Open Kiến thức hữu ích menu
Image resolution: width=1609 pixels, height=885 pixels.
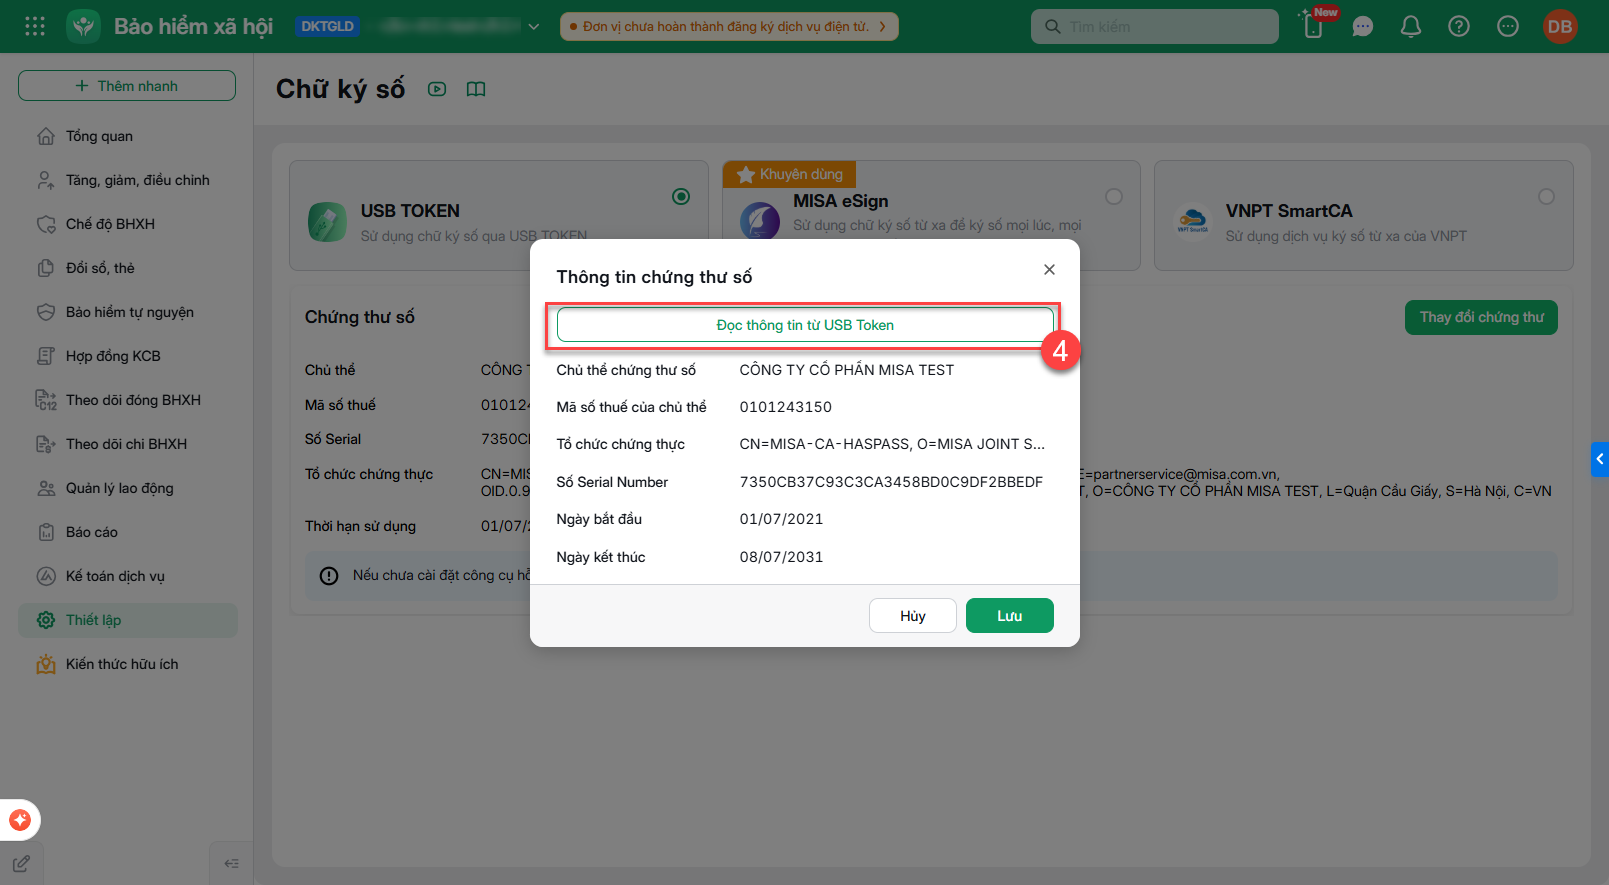[x=128, y=664]
